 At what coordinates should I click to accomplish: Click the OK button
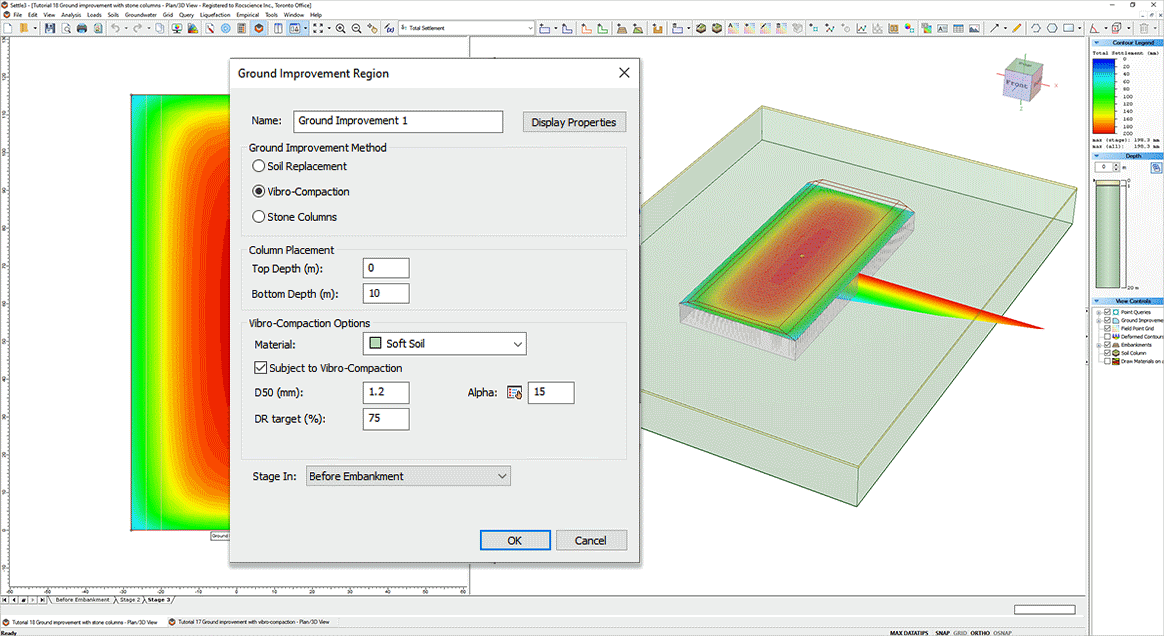(514, 540)
